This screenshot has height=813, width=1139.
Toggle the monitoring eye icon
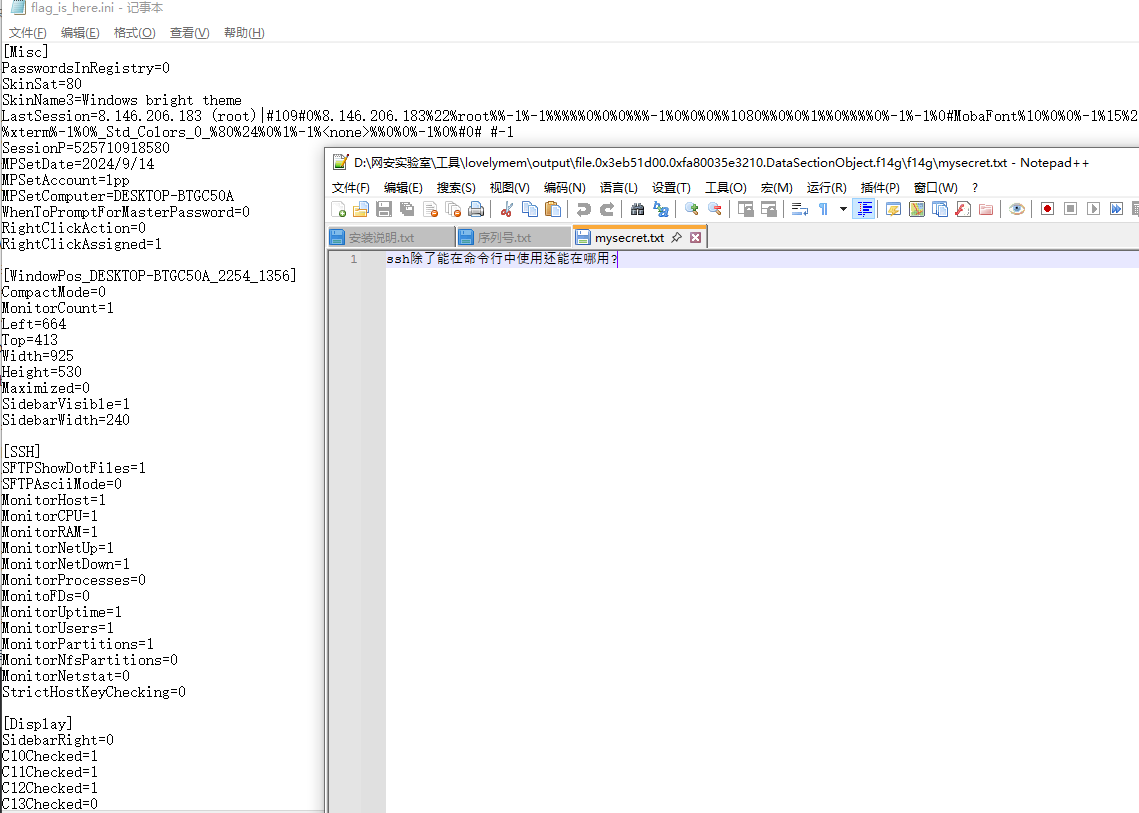pyautogui.click(x=1017, y=209)
